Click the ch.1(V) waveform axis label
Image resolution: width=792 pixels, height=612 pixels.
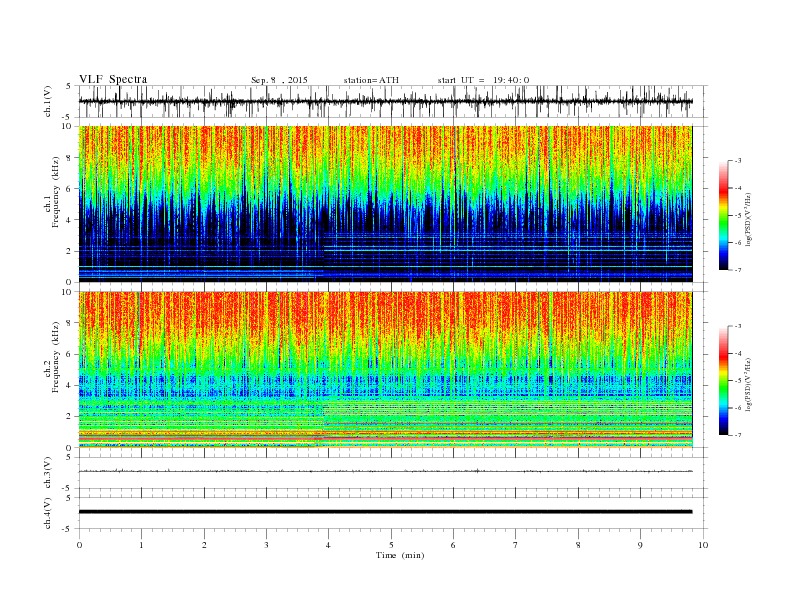[48, 101]
